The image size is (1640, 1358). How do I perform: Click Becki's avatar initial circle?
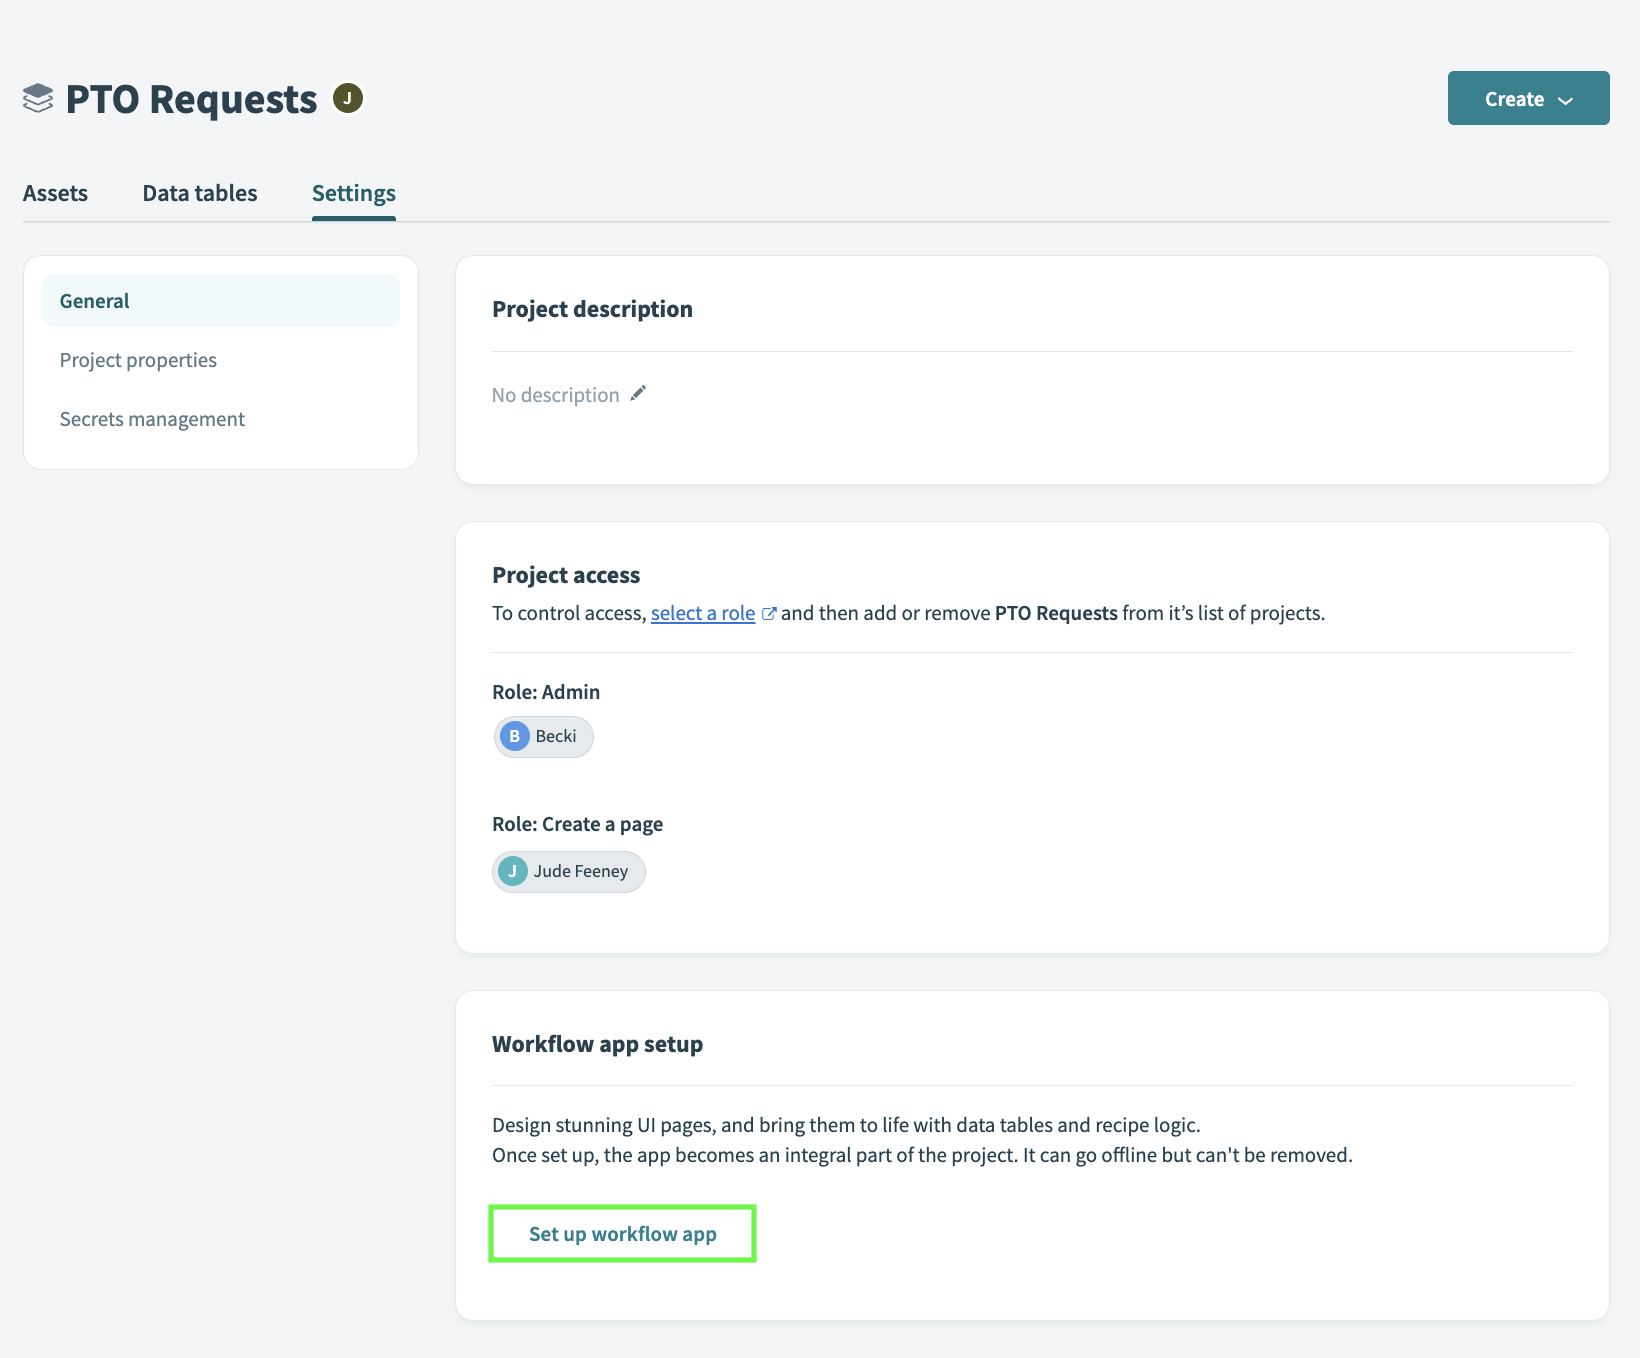[514, 735]
